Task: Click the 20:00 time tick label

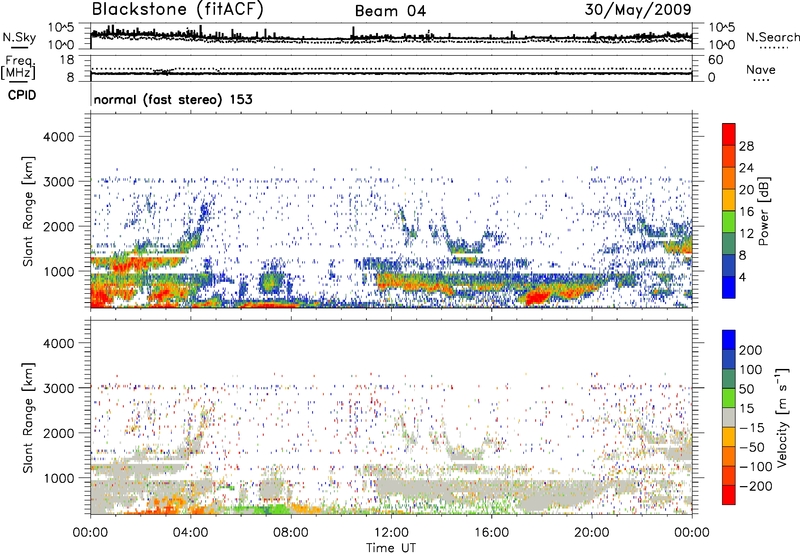Action: coord(591,533)
